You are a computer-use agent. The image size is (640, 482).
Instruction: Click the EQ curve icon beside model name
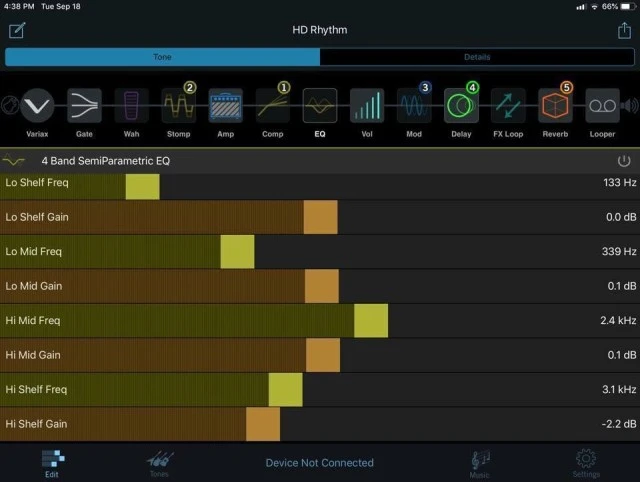pos(13,161)
